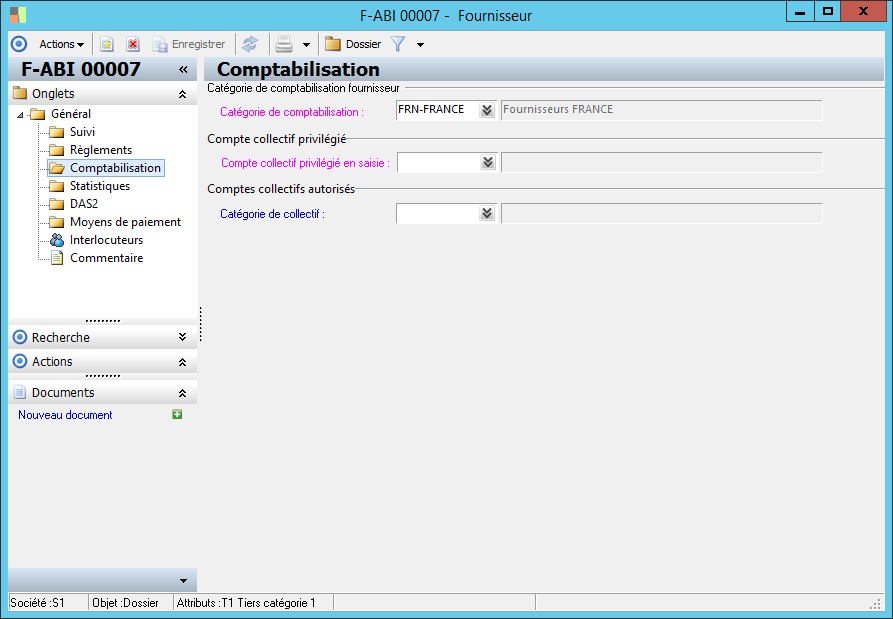Screen dimensions: 893x619
Task: Click the Commentaire note icon
Action: 56,258
